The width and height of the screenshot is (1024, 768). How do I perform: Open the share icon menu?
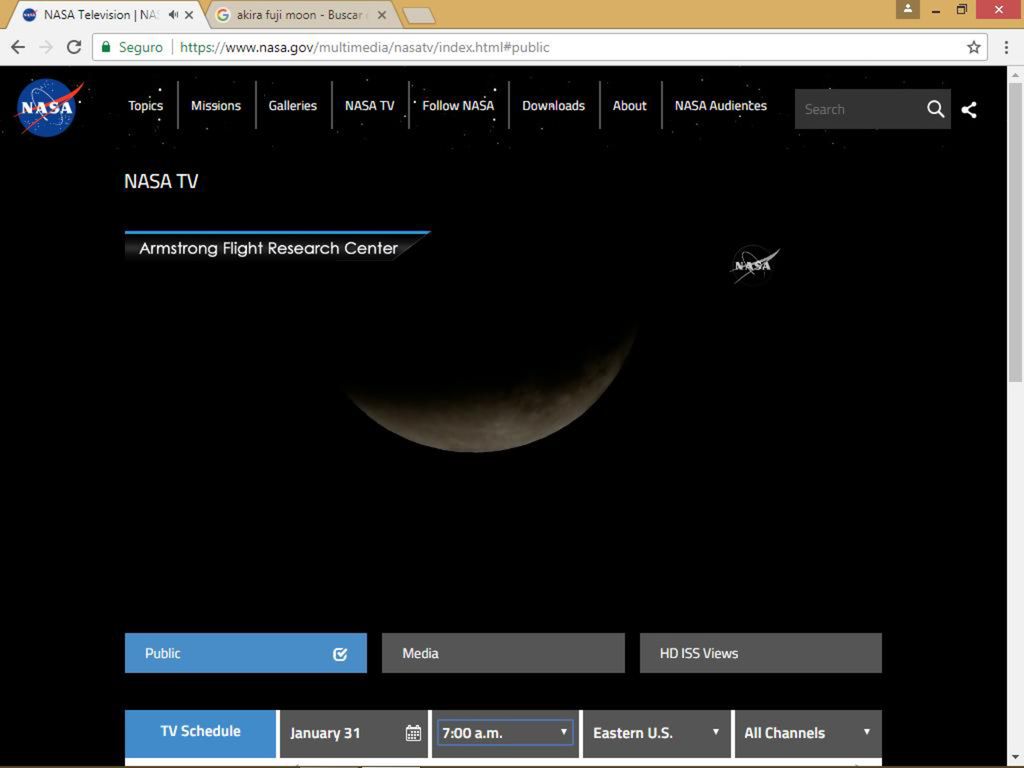(x=969, y=110)
